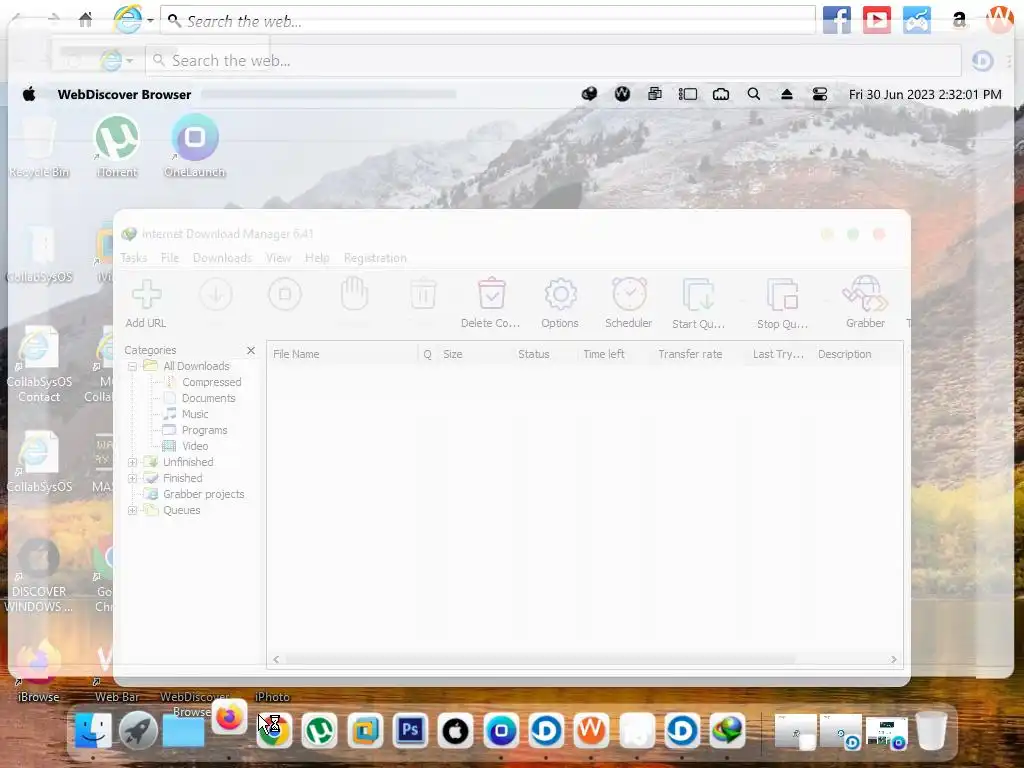
Task: Open the magnifier search icon in menu bar
Action: [x=754, y=94]
